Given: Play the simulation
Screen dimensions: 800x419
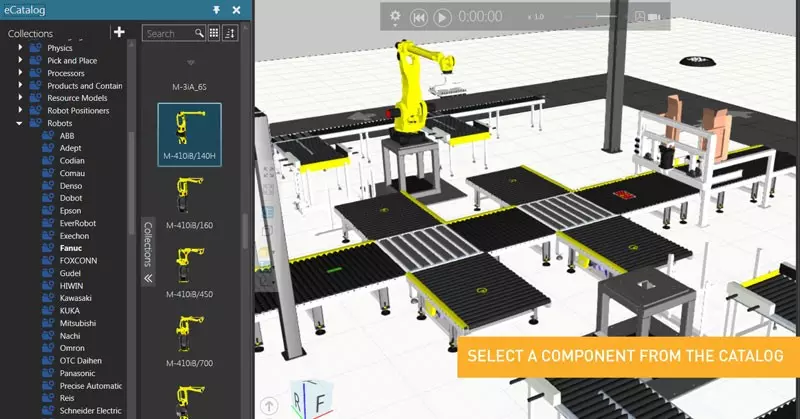Looking at the screenshot, I should point(443,17).
